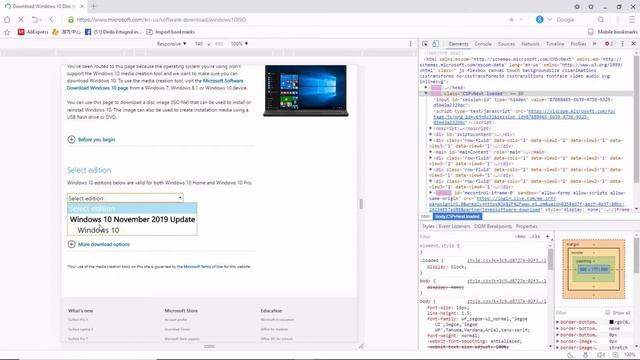This screenshot has height=360, width=640.
Task: Expand the div skiptocontent node
Action: [x=431, y=134]
